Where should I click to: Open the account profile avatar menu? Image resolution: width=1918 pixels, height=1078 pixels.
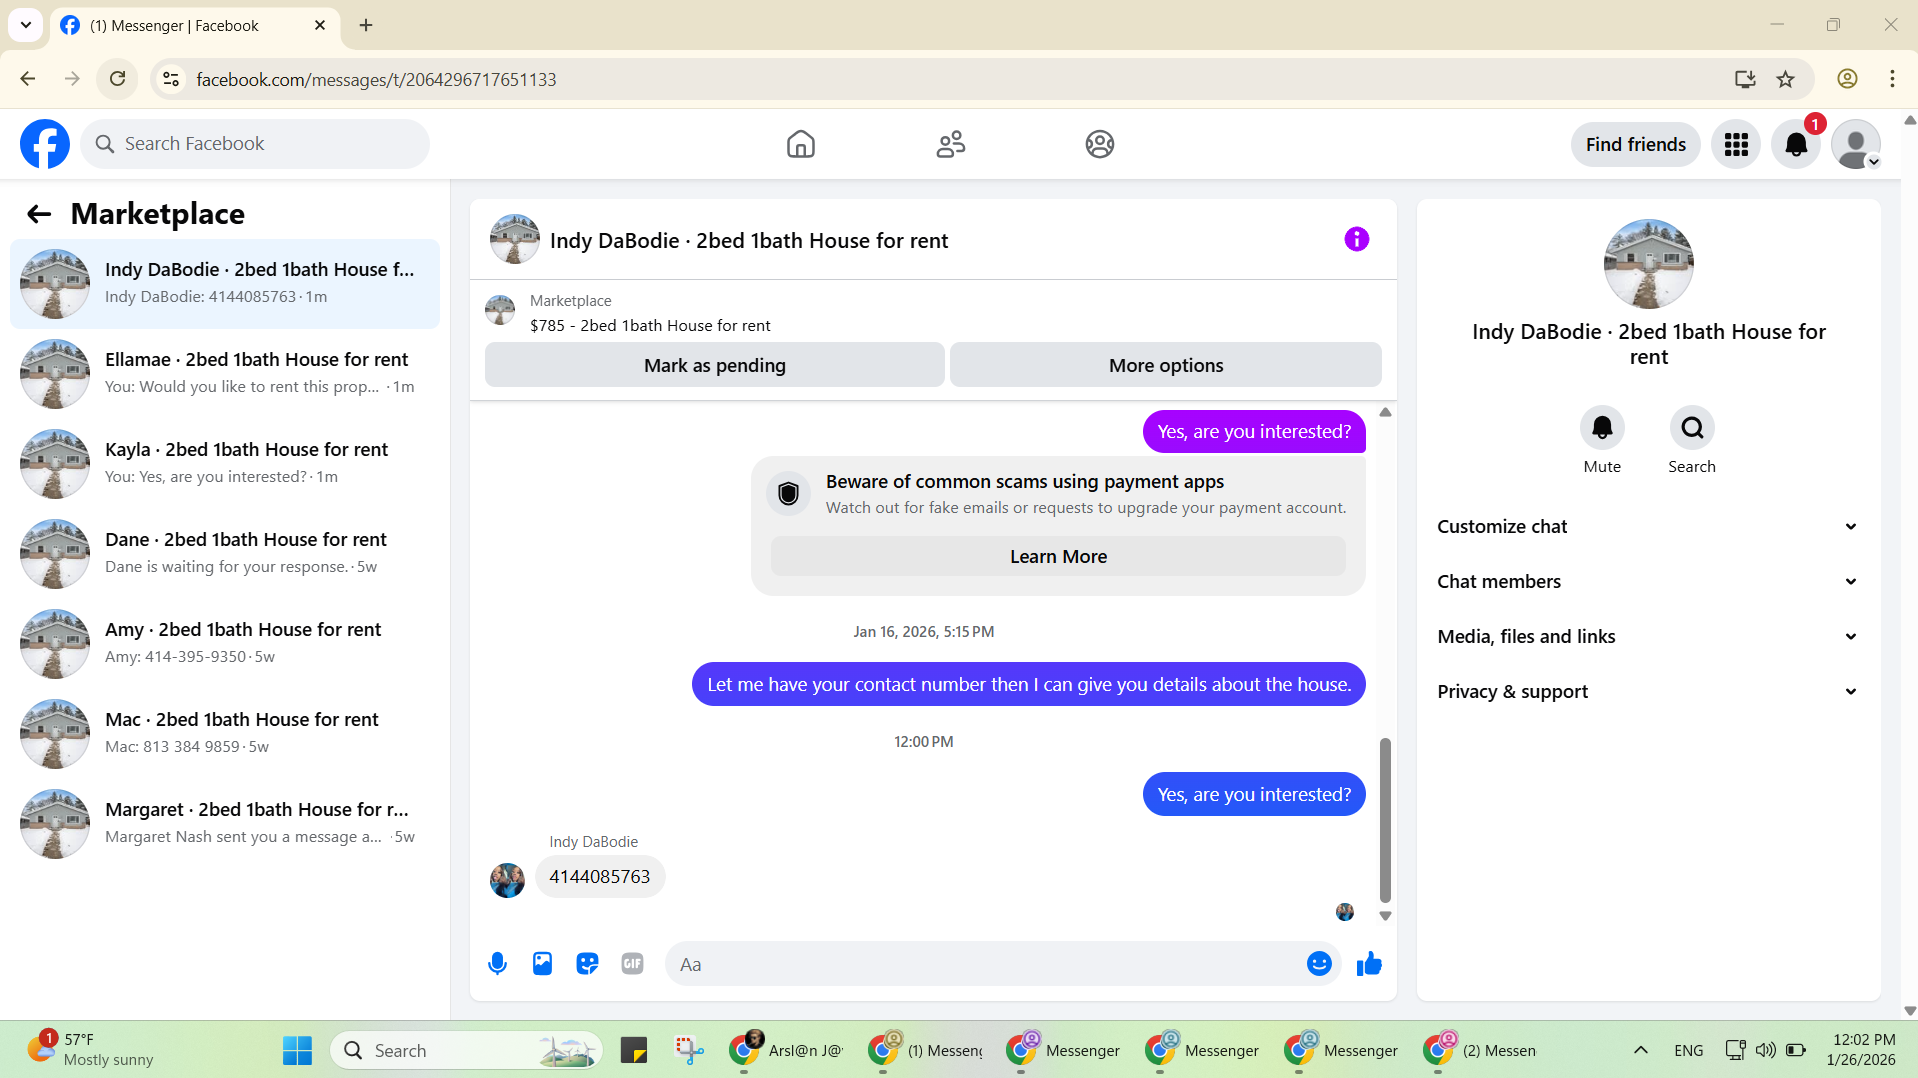1856,144
